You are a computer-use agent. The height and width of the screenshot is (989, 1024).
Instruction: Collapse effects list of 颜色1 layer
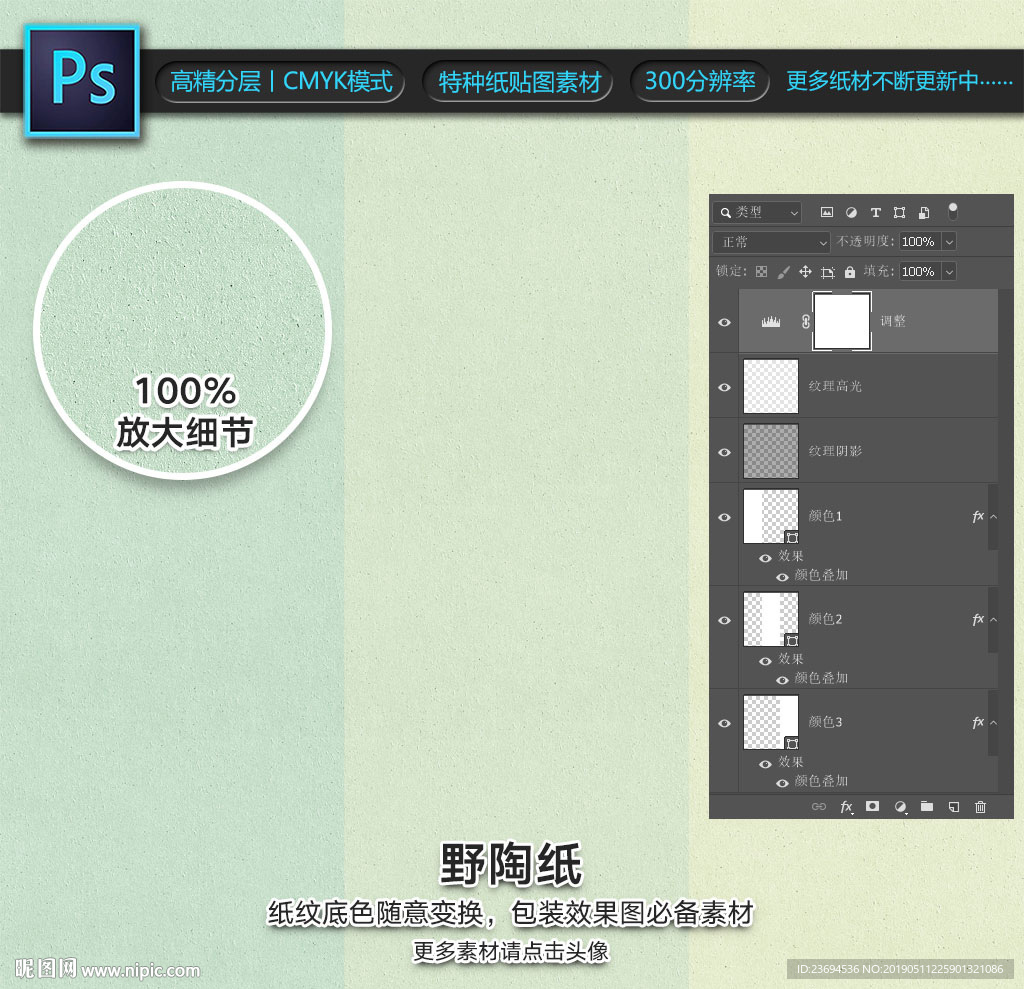coord(993,517)
